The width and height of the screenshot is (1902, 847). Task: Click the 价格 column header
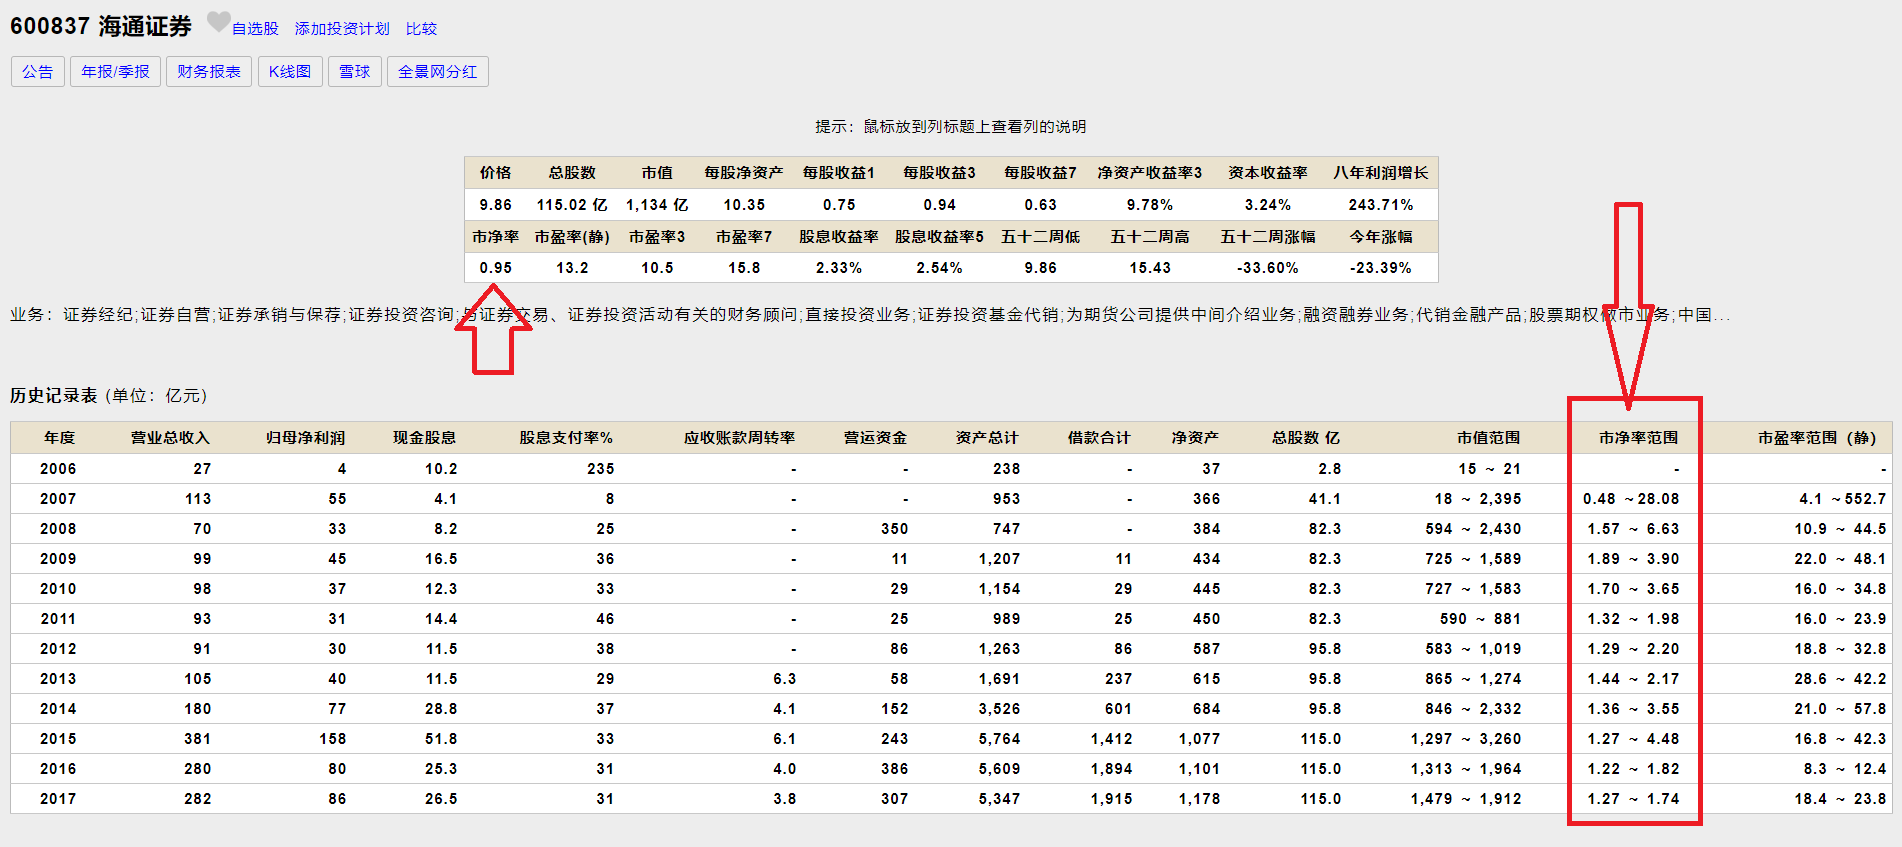(495, 173)
